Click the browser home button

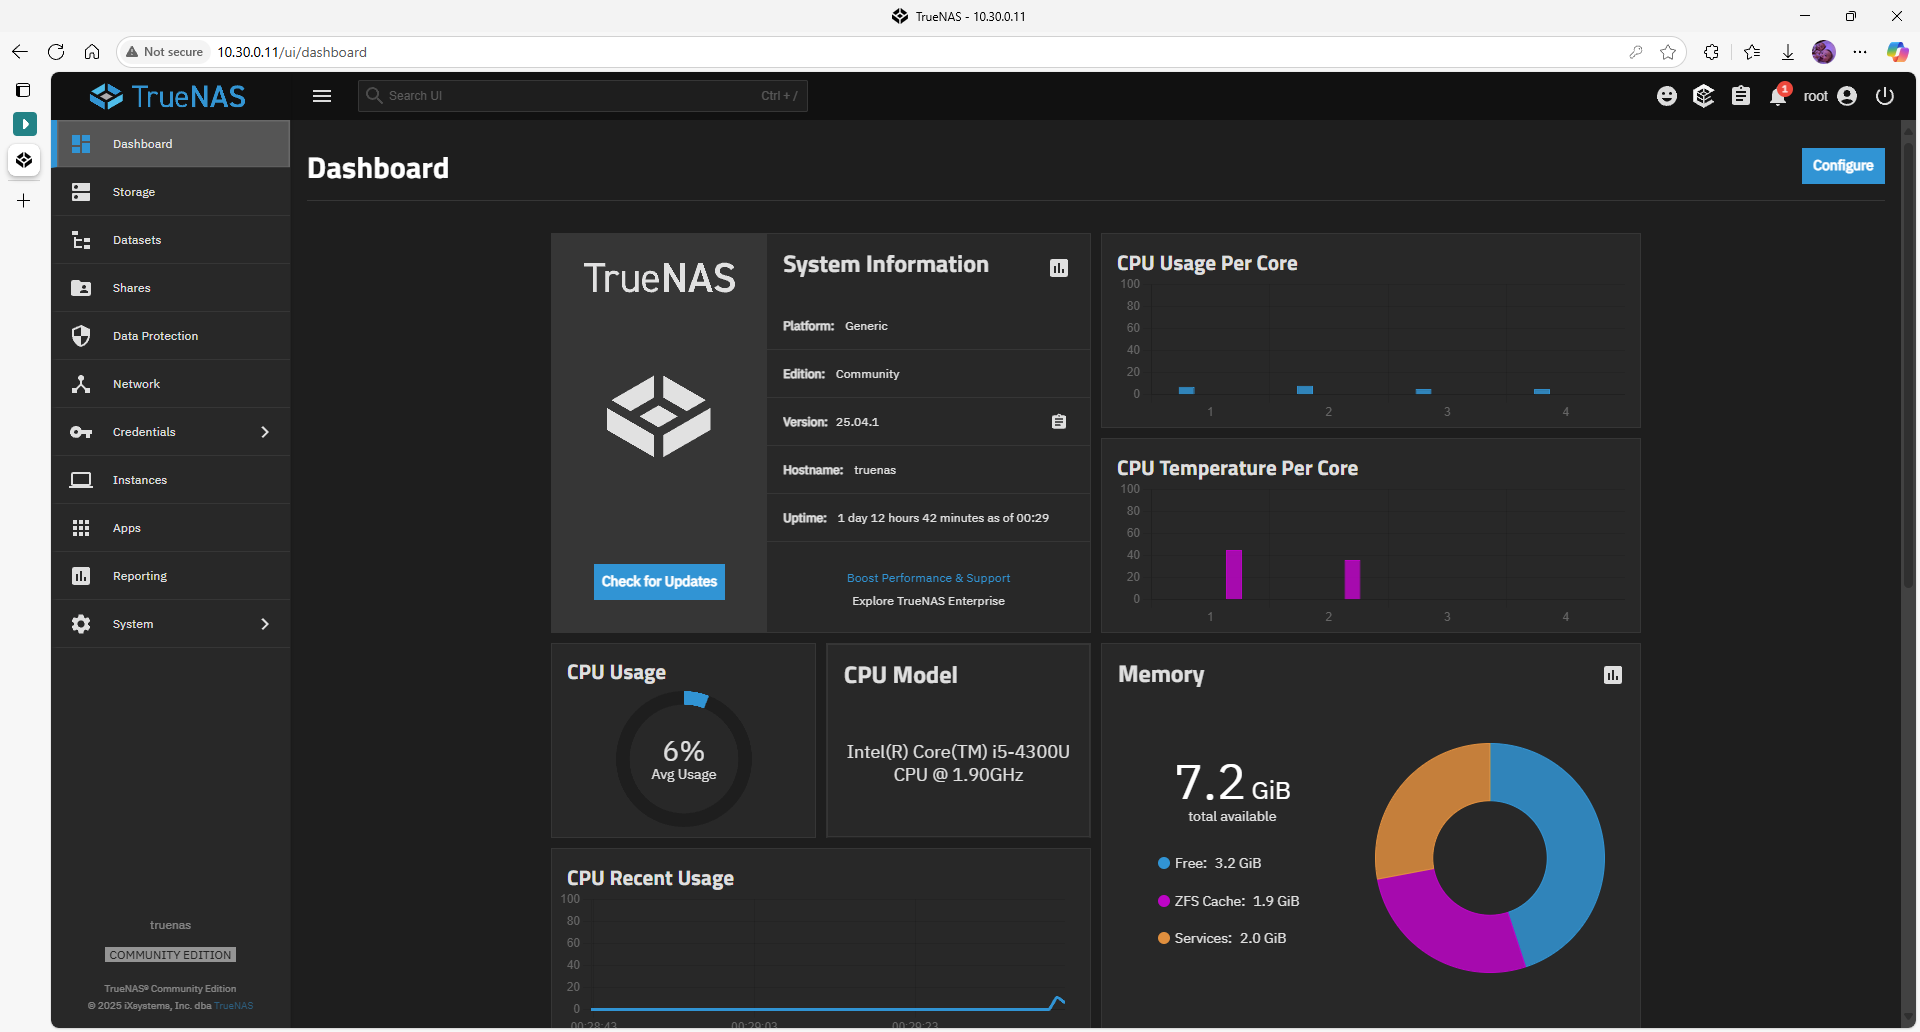point(92,52)
